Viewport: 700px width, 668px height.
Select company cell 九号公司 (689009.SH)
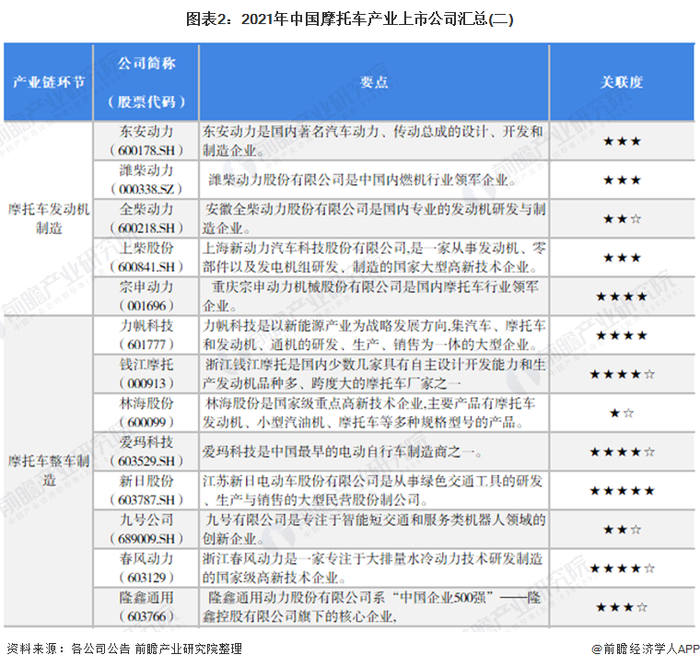146,530
